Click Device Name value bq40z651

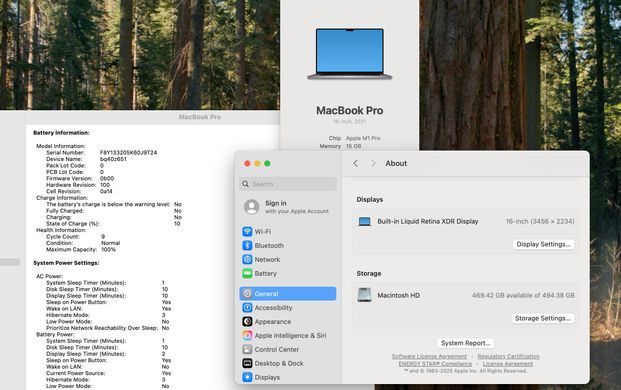click(113, 159)
